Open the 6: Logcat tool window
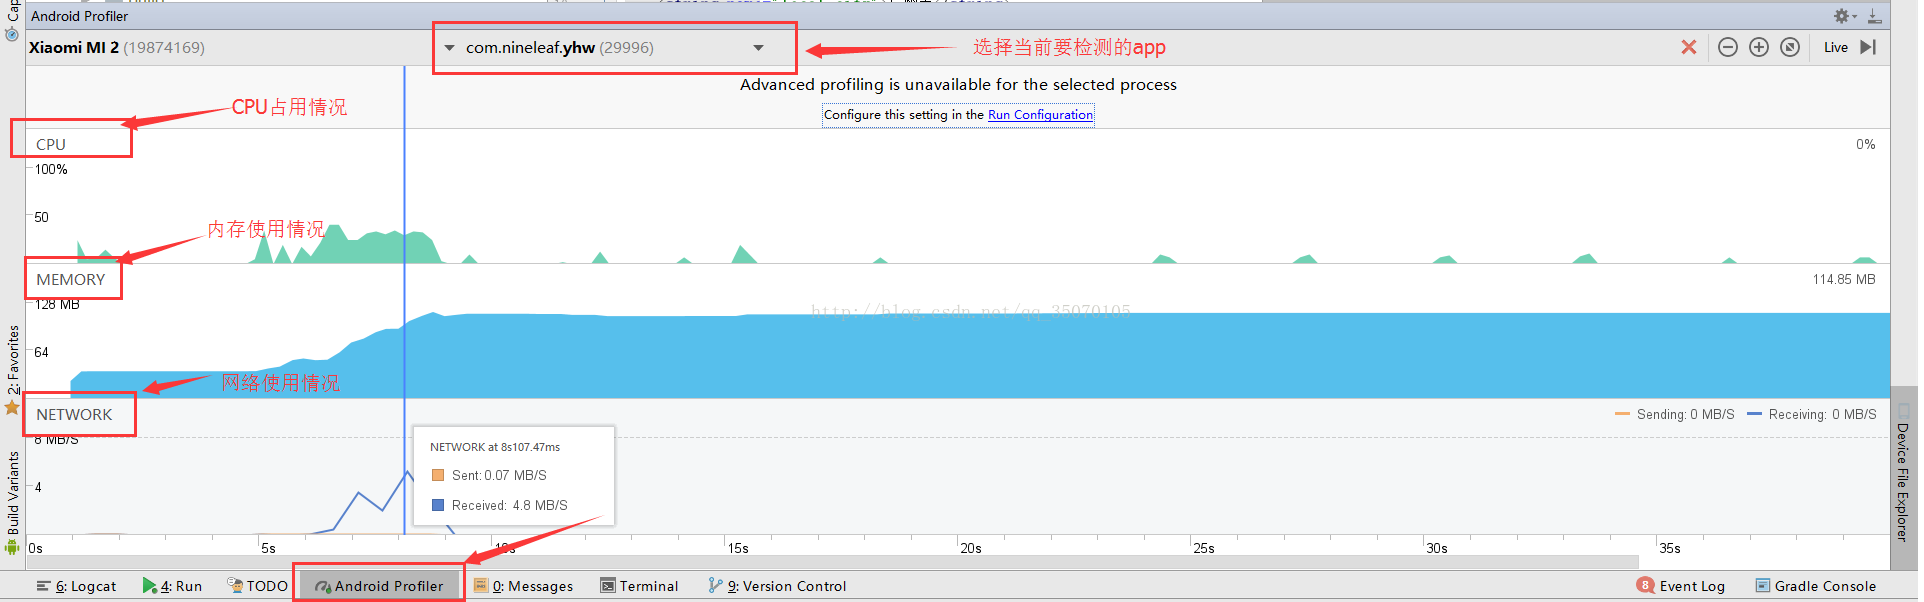 coord(76,586)
